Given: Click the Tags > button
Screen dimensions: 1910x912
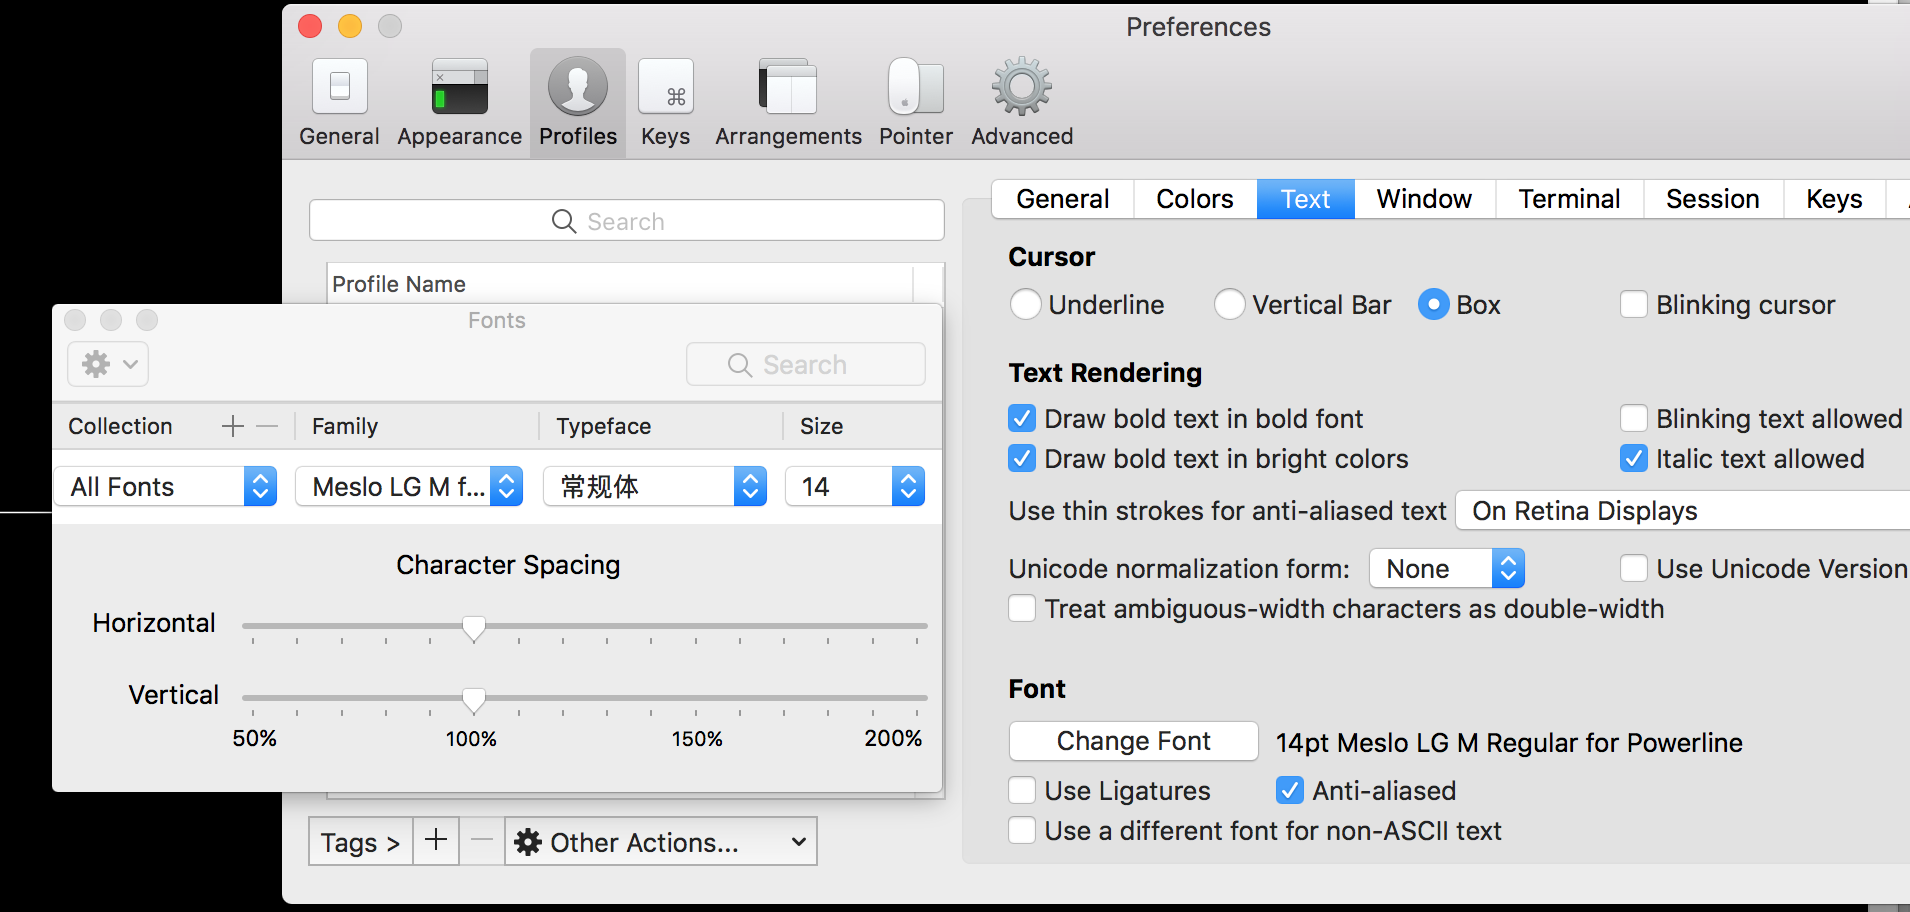Looking at the screenshot, I should 360,842.
